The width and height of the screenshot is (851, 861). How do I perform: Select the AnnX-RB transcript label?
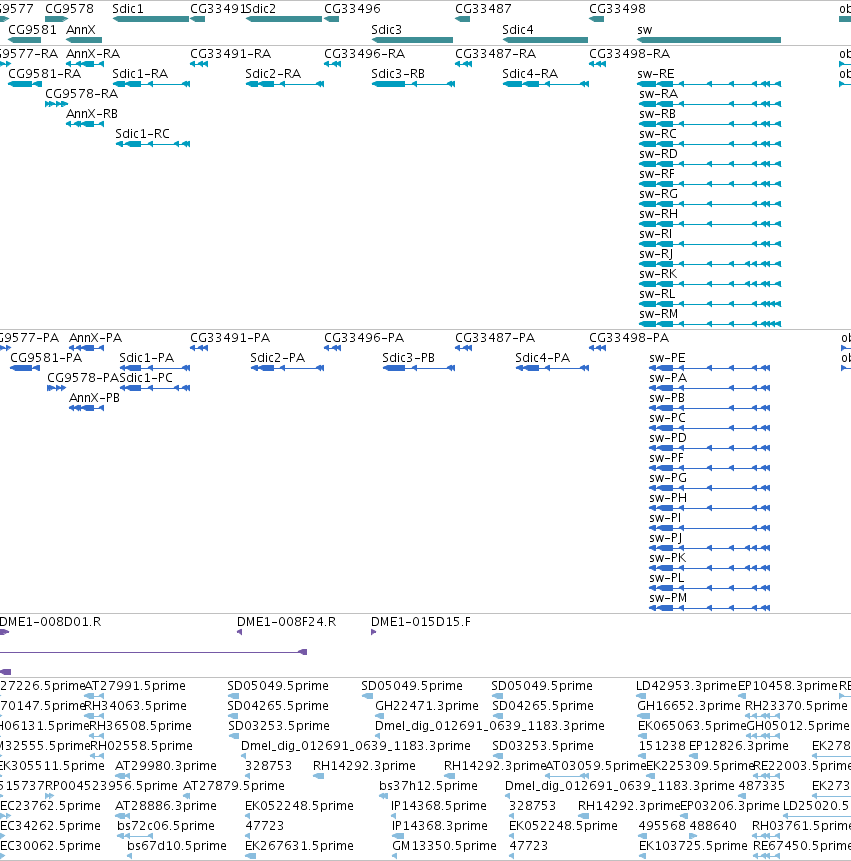coord(92,114)
